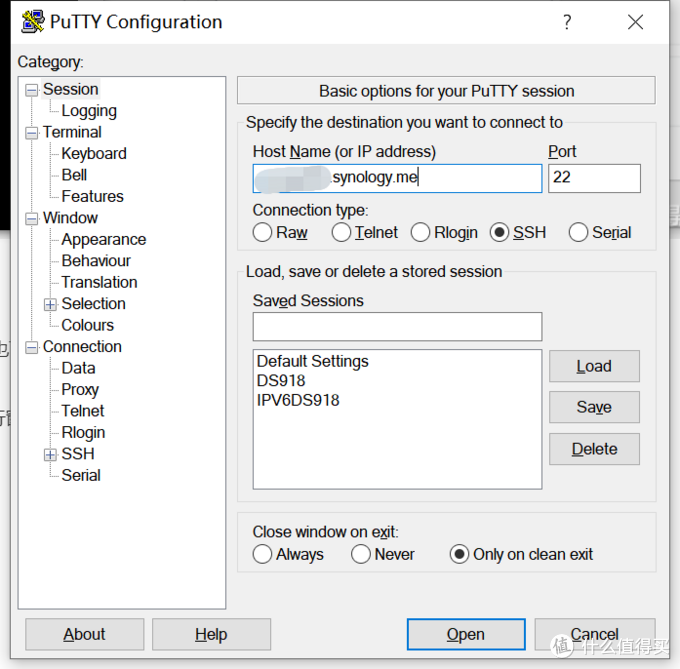Viewport: 680px width, 669px height.
Task: Open the Window category
Action: (x=70, y=218)
